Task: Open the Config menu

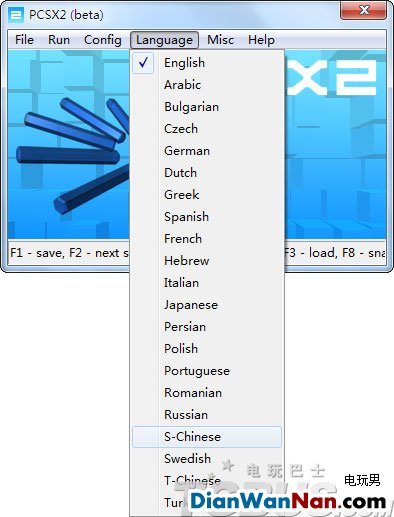Action: [103, 40]
